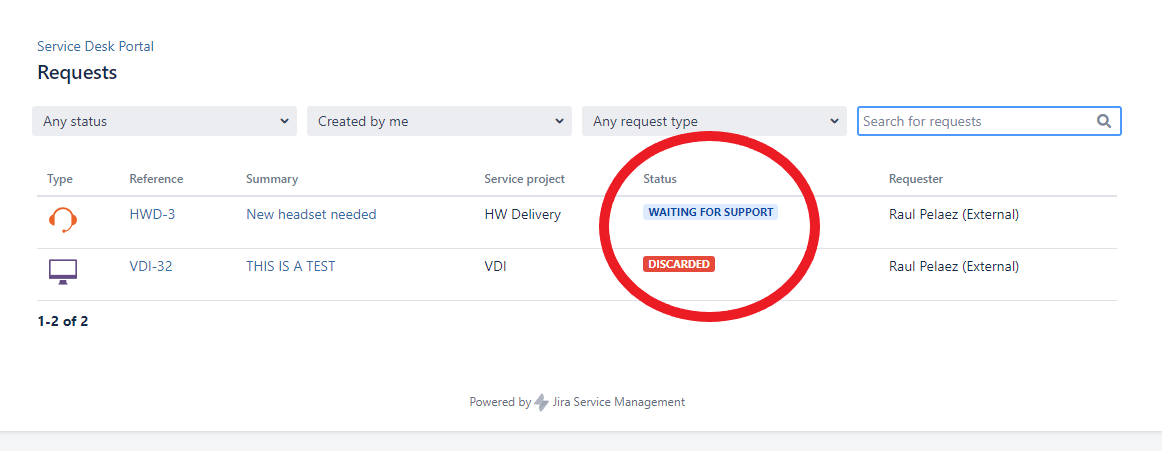Image resolution: width=1162 pixels, height=451 pixels.
Task: Click the WAITING FOR SUPPORT status badge
Action: 710,212
